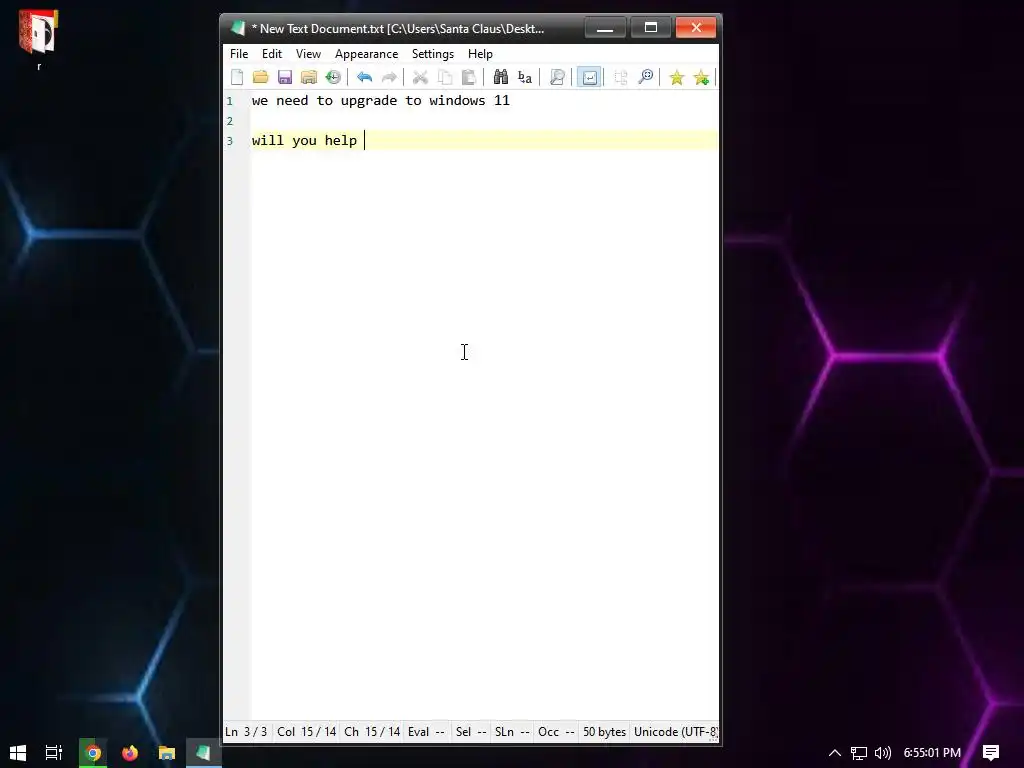Click the network tray icon
The width and height of the screenshot is (1024, 768).
pyautogui.click(x=859, y=753)
